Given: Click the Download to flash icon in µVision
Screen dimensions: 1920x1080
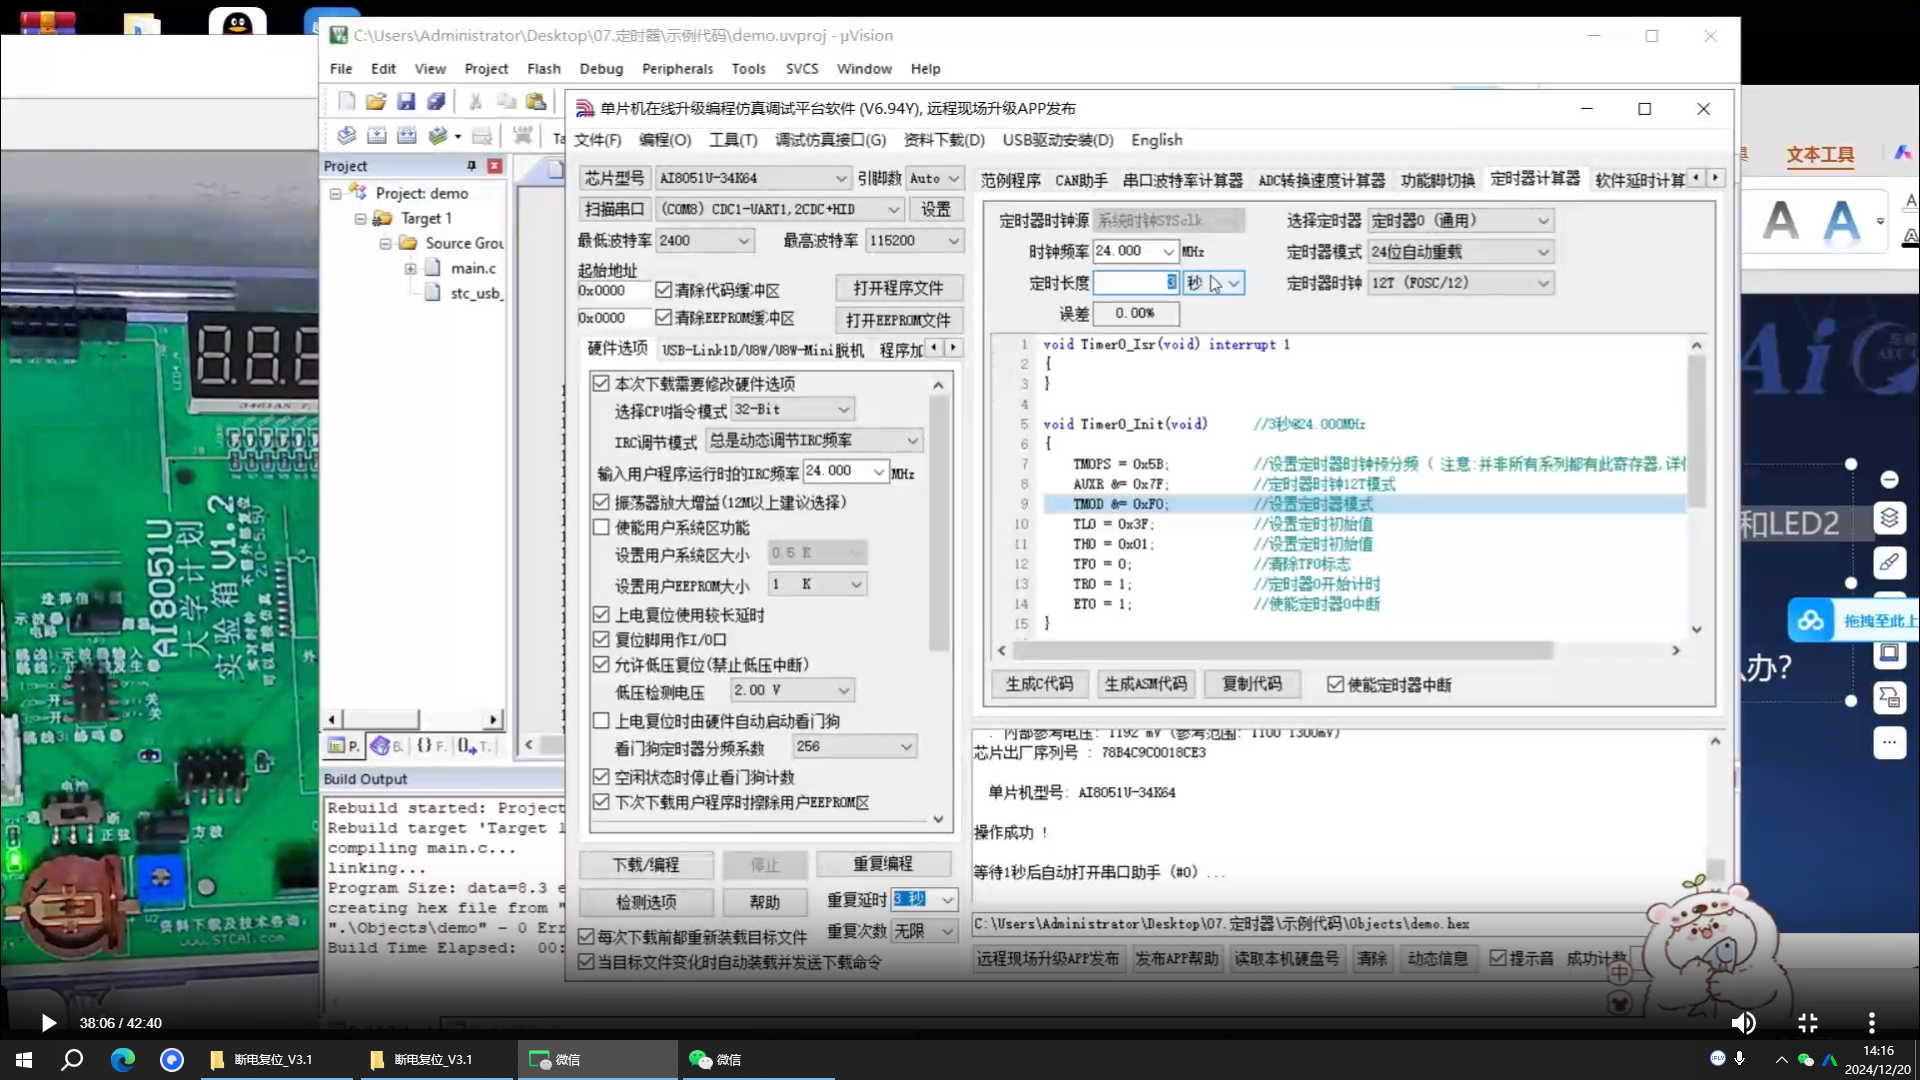Looking at the screenshot, I should 522,135.
